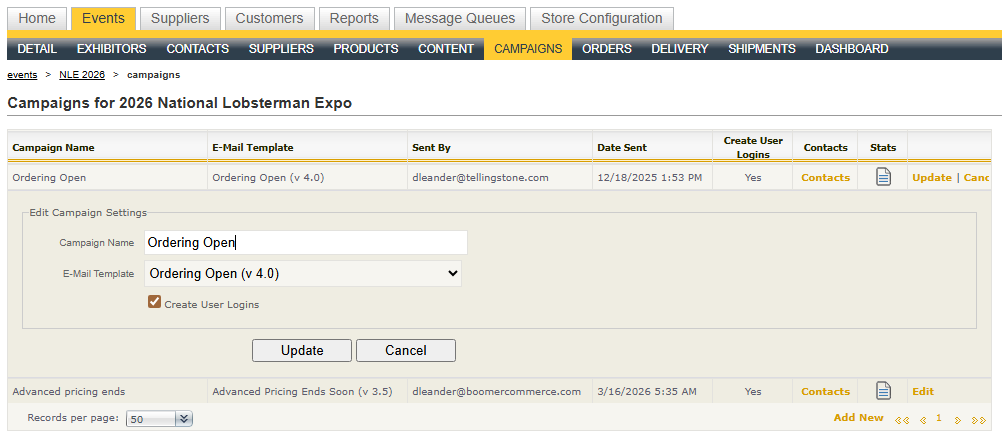Go to first page of records

902,420
